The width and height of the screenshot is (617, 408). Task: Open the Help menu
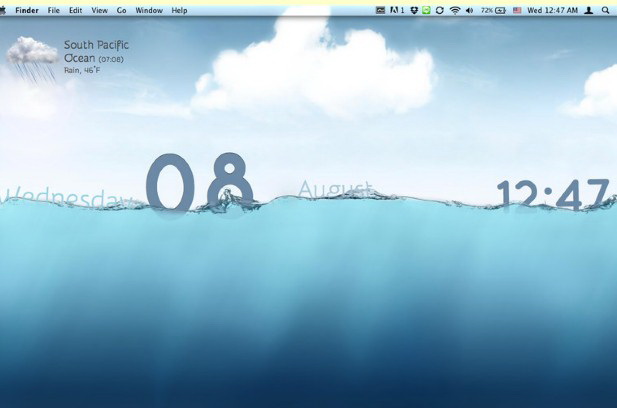[x=179, y=9]
